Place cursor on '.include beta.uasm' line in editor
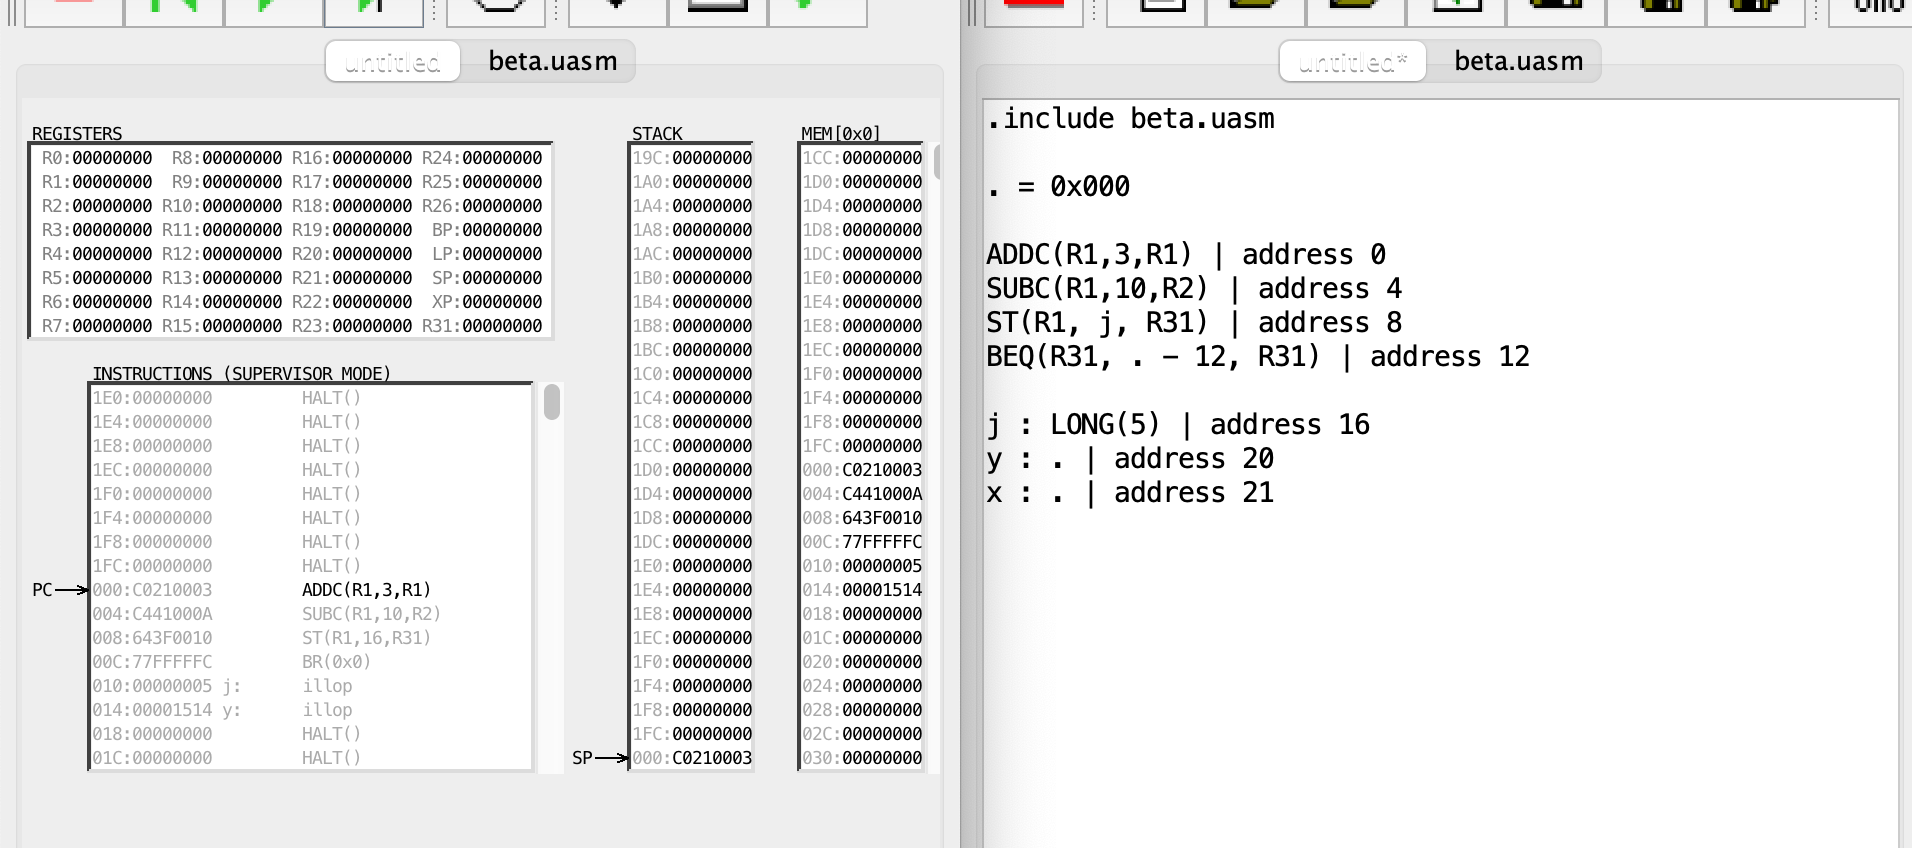The height and width of the screenshot is (848, 1912). 1130,119
